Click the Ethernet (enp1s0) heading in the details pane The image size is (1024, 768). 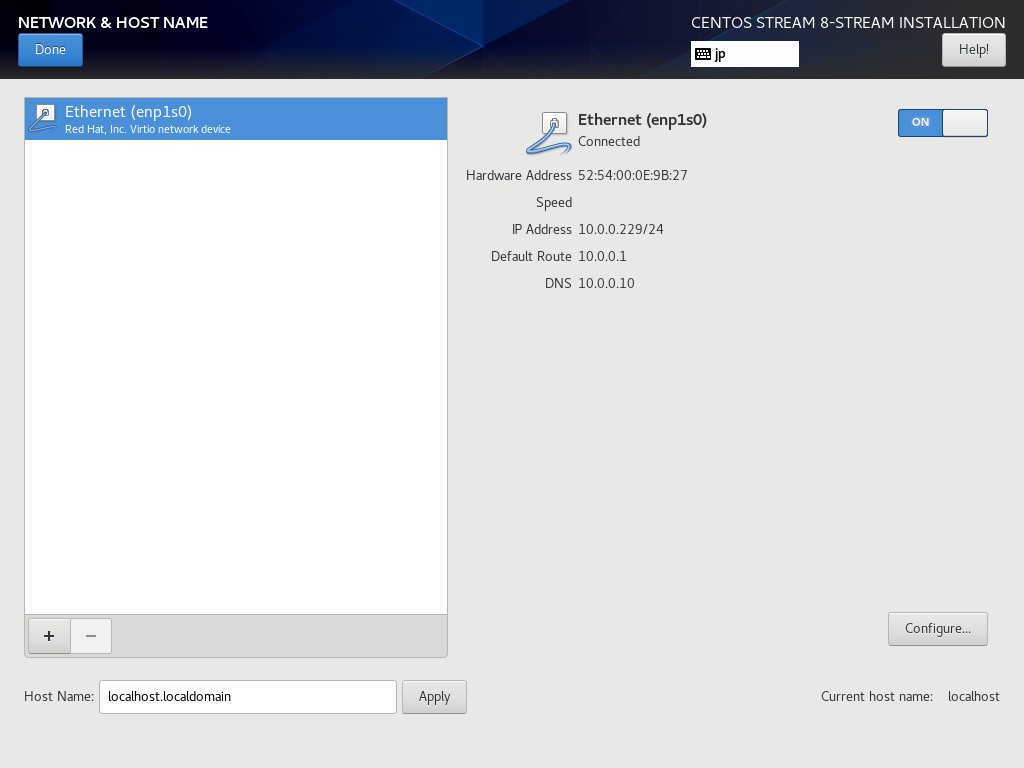[642, 120]
